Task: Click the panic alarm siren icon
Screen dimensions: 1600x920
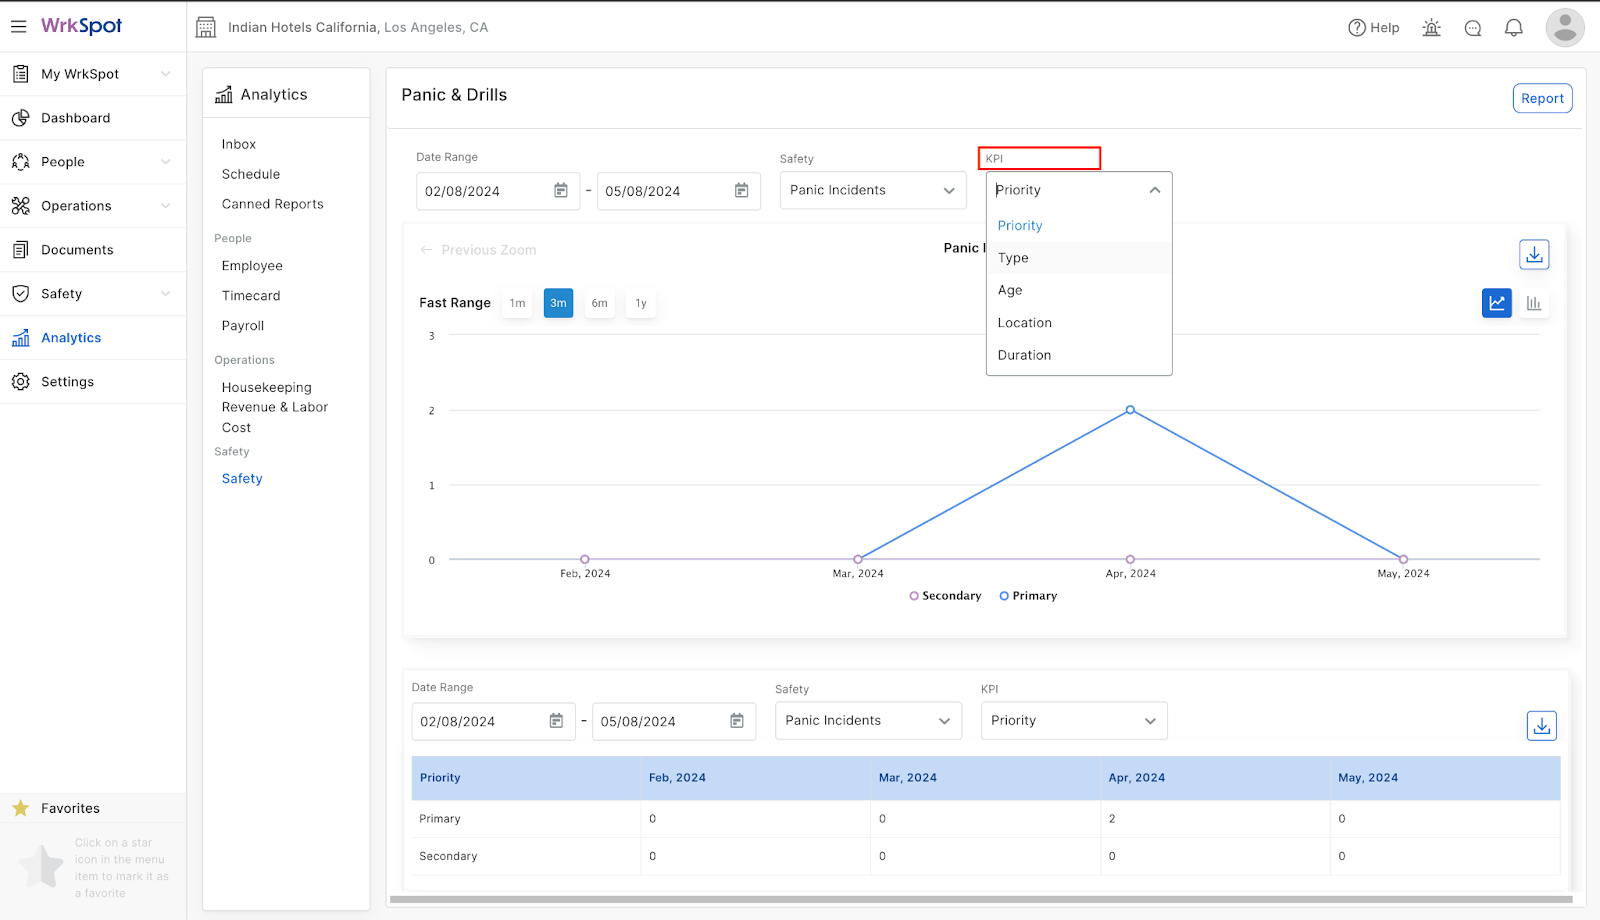Action: [x=1432, y=28]
